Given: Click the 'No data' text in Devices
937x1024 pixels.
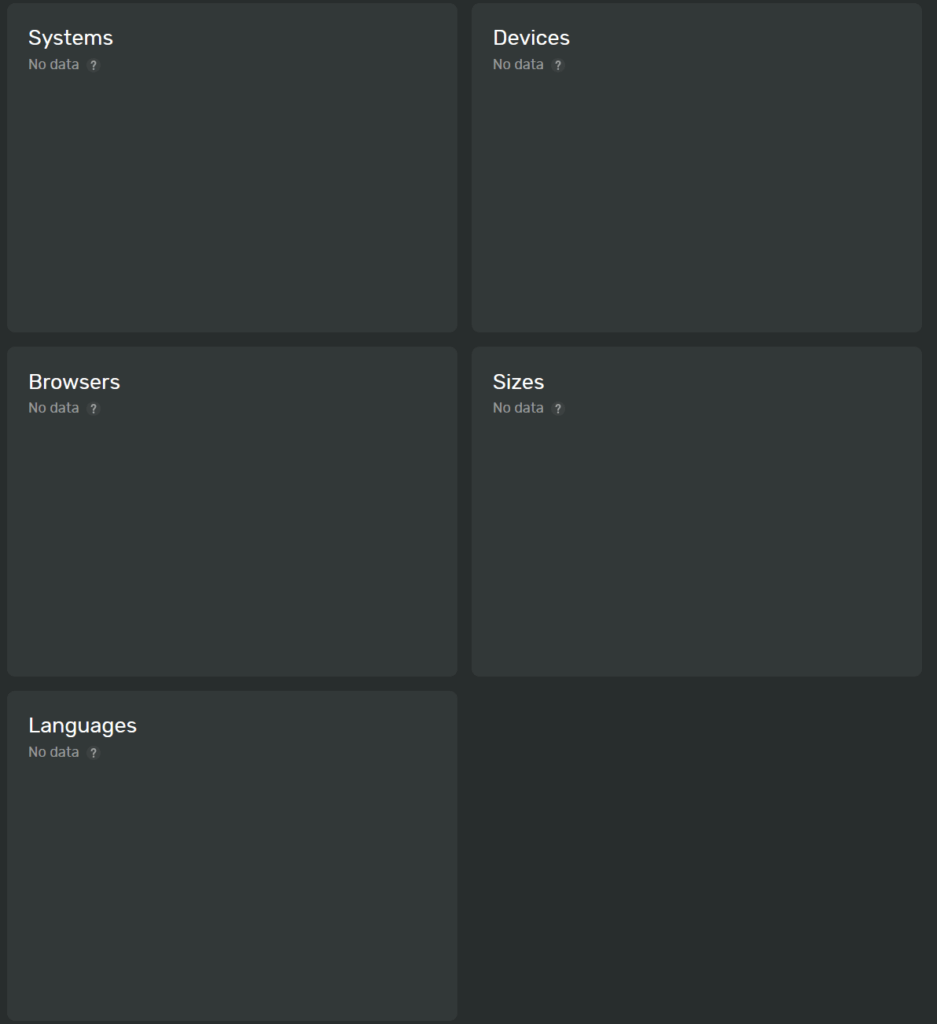Looking at the screenshot, I should point(518,65).
